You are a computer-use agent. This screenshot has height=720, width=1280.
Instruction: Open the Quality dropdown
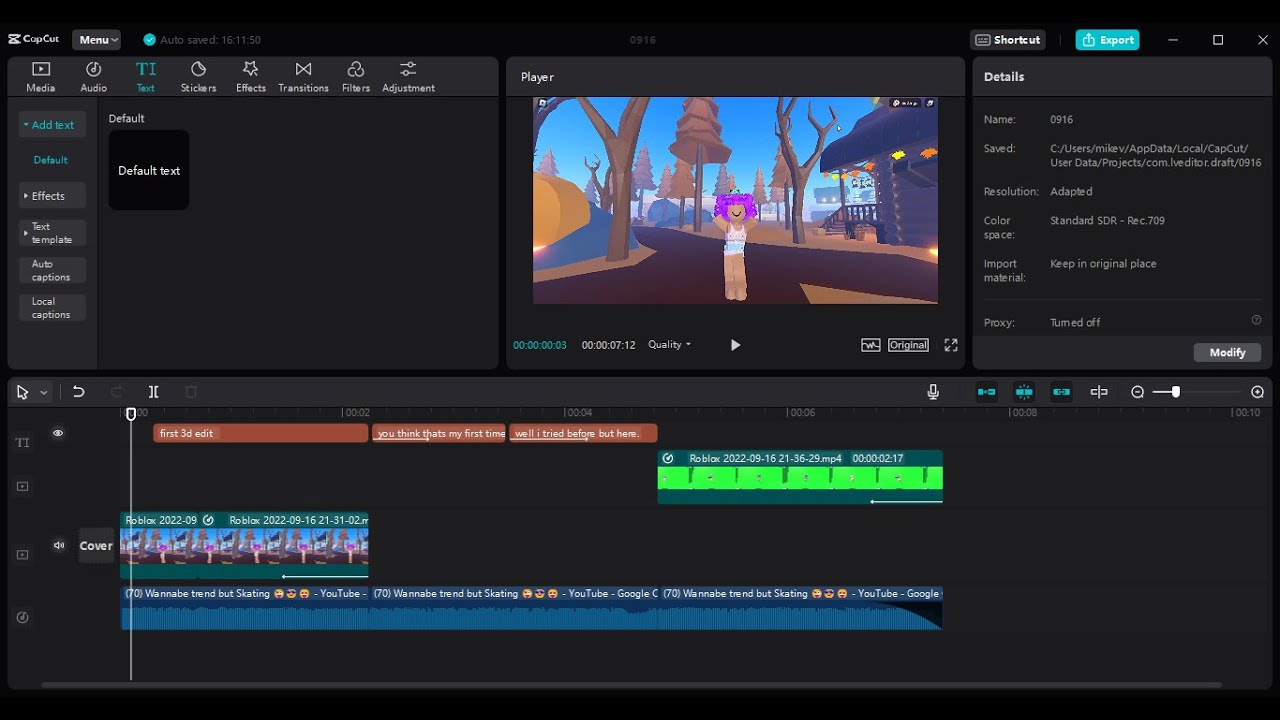coord(669,345)
